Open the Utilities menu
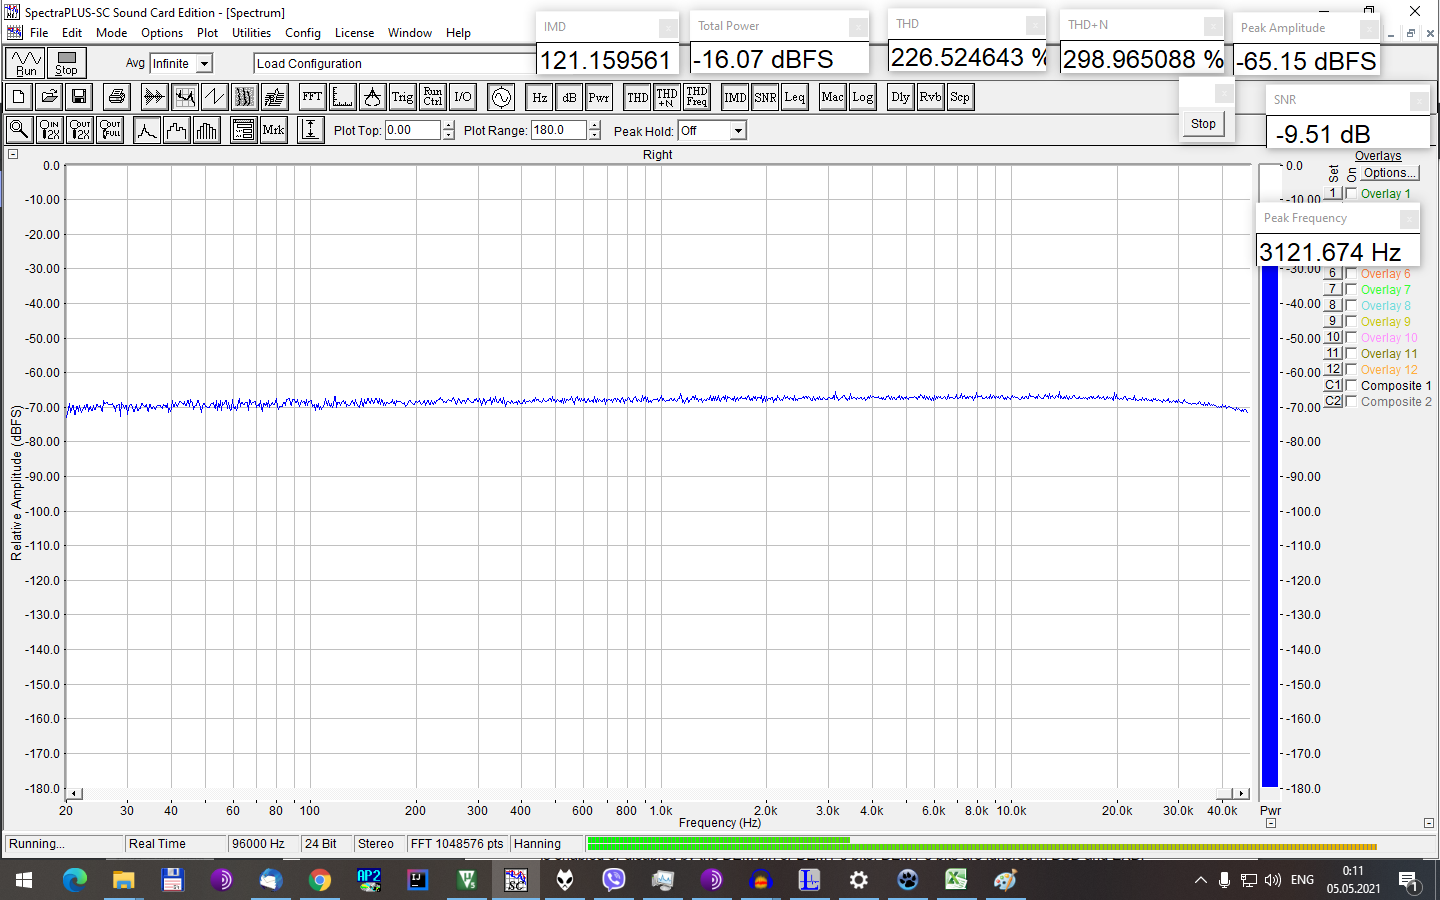The height and width of the screenshot is (900, 1440). [x=251, y=33]
